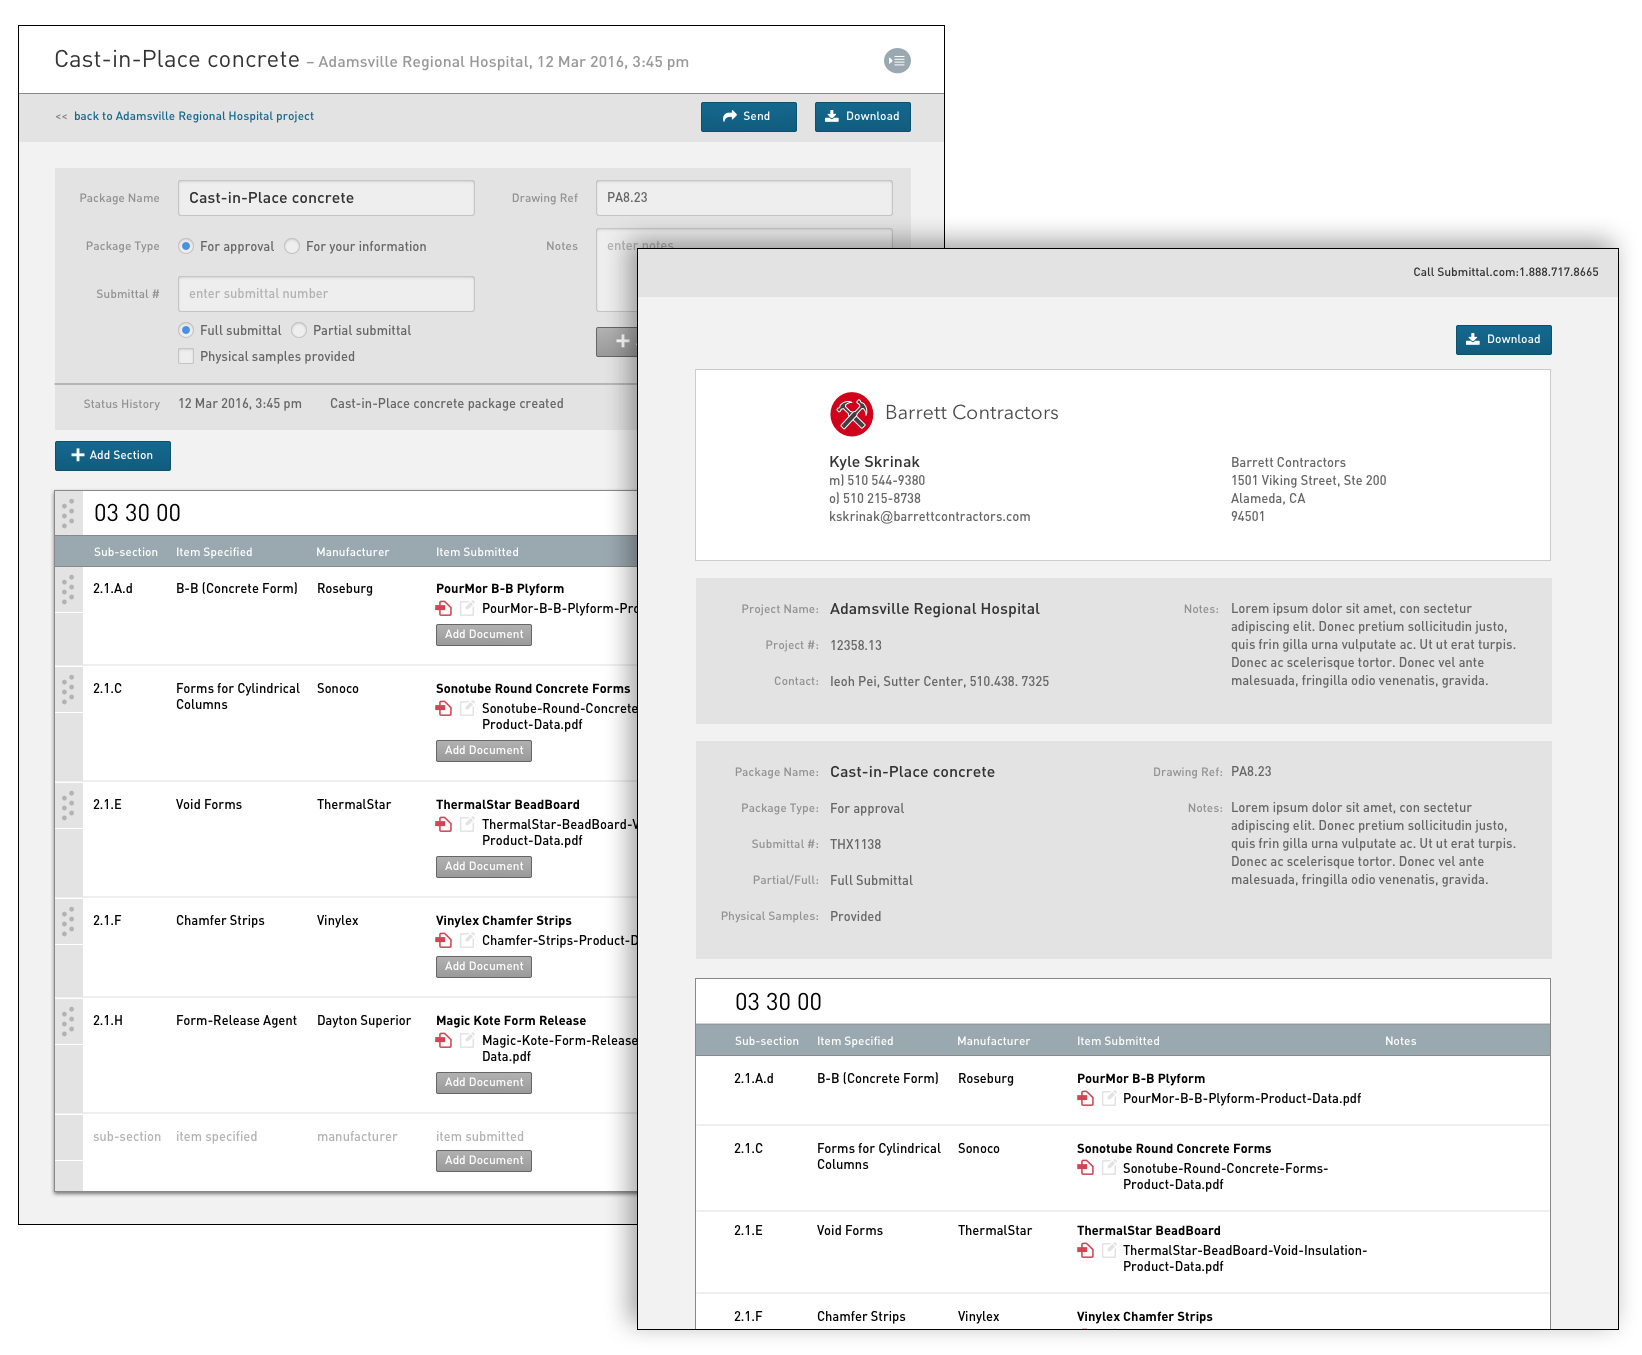Click the edit icon beside ThermalStar-BeadBoard in editor
Viewport: 1642px width, 1355px height.
(x=467, y=824)
